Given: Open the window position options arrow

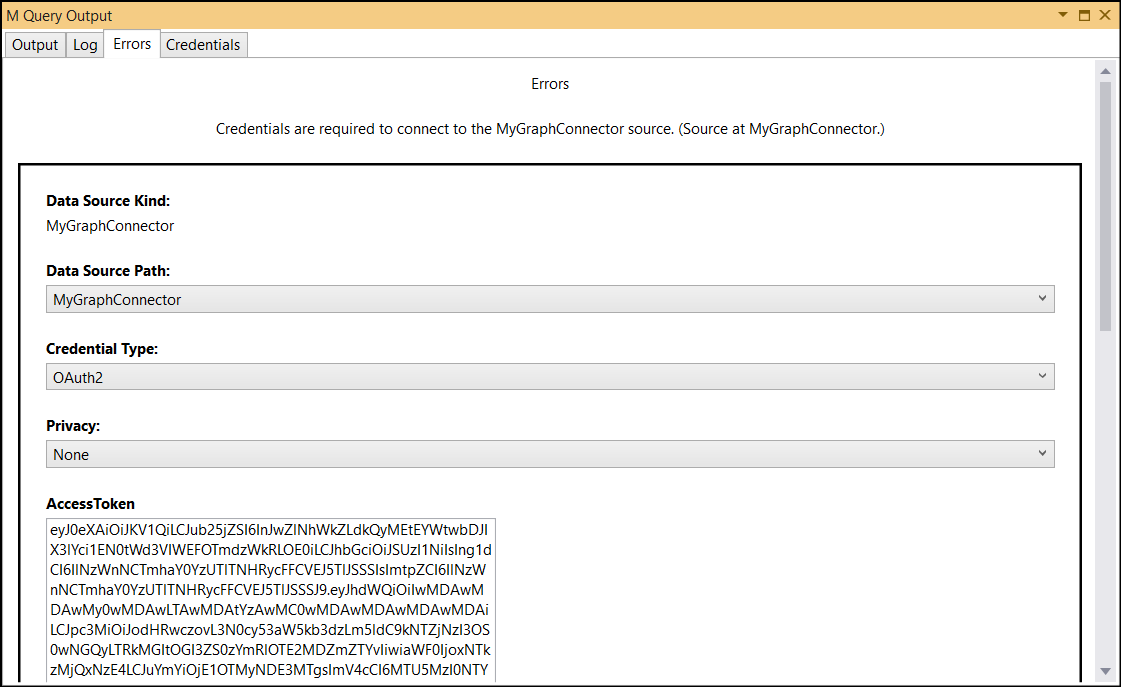Looking at the screenshot, I should click(x=1063, y=15).
